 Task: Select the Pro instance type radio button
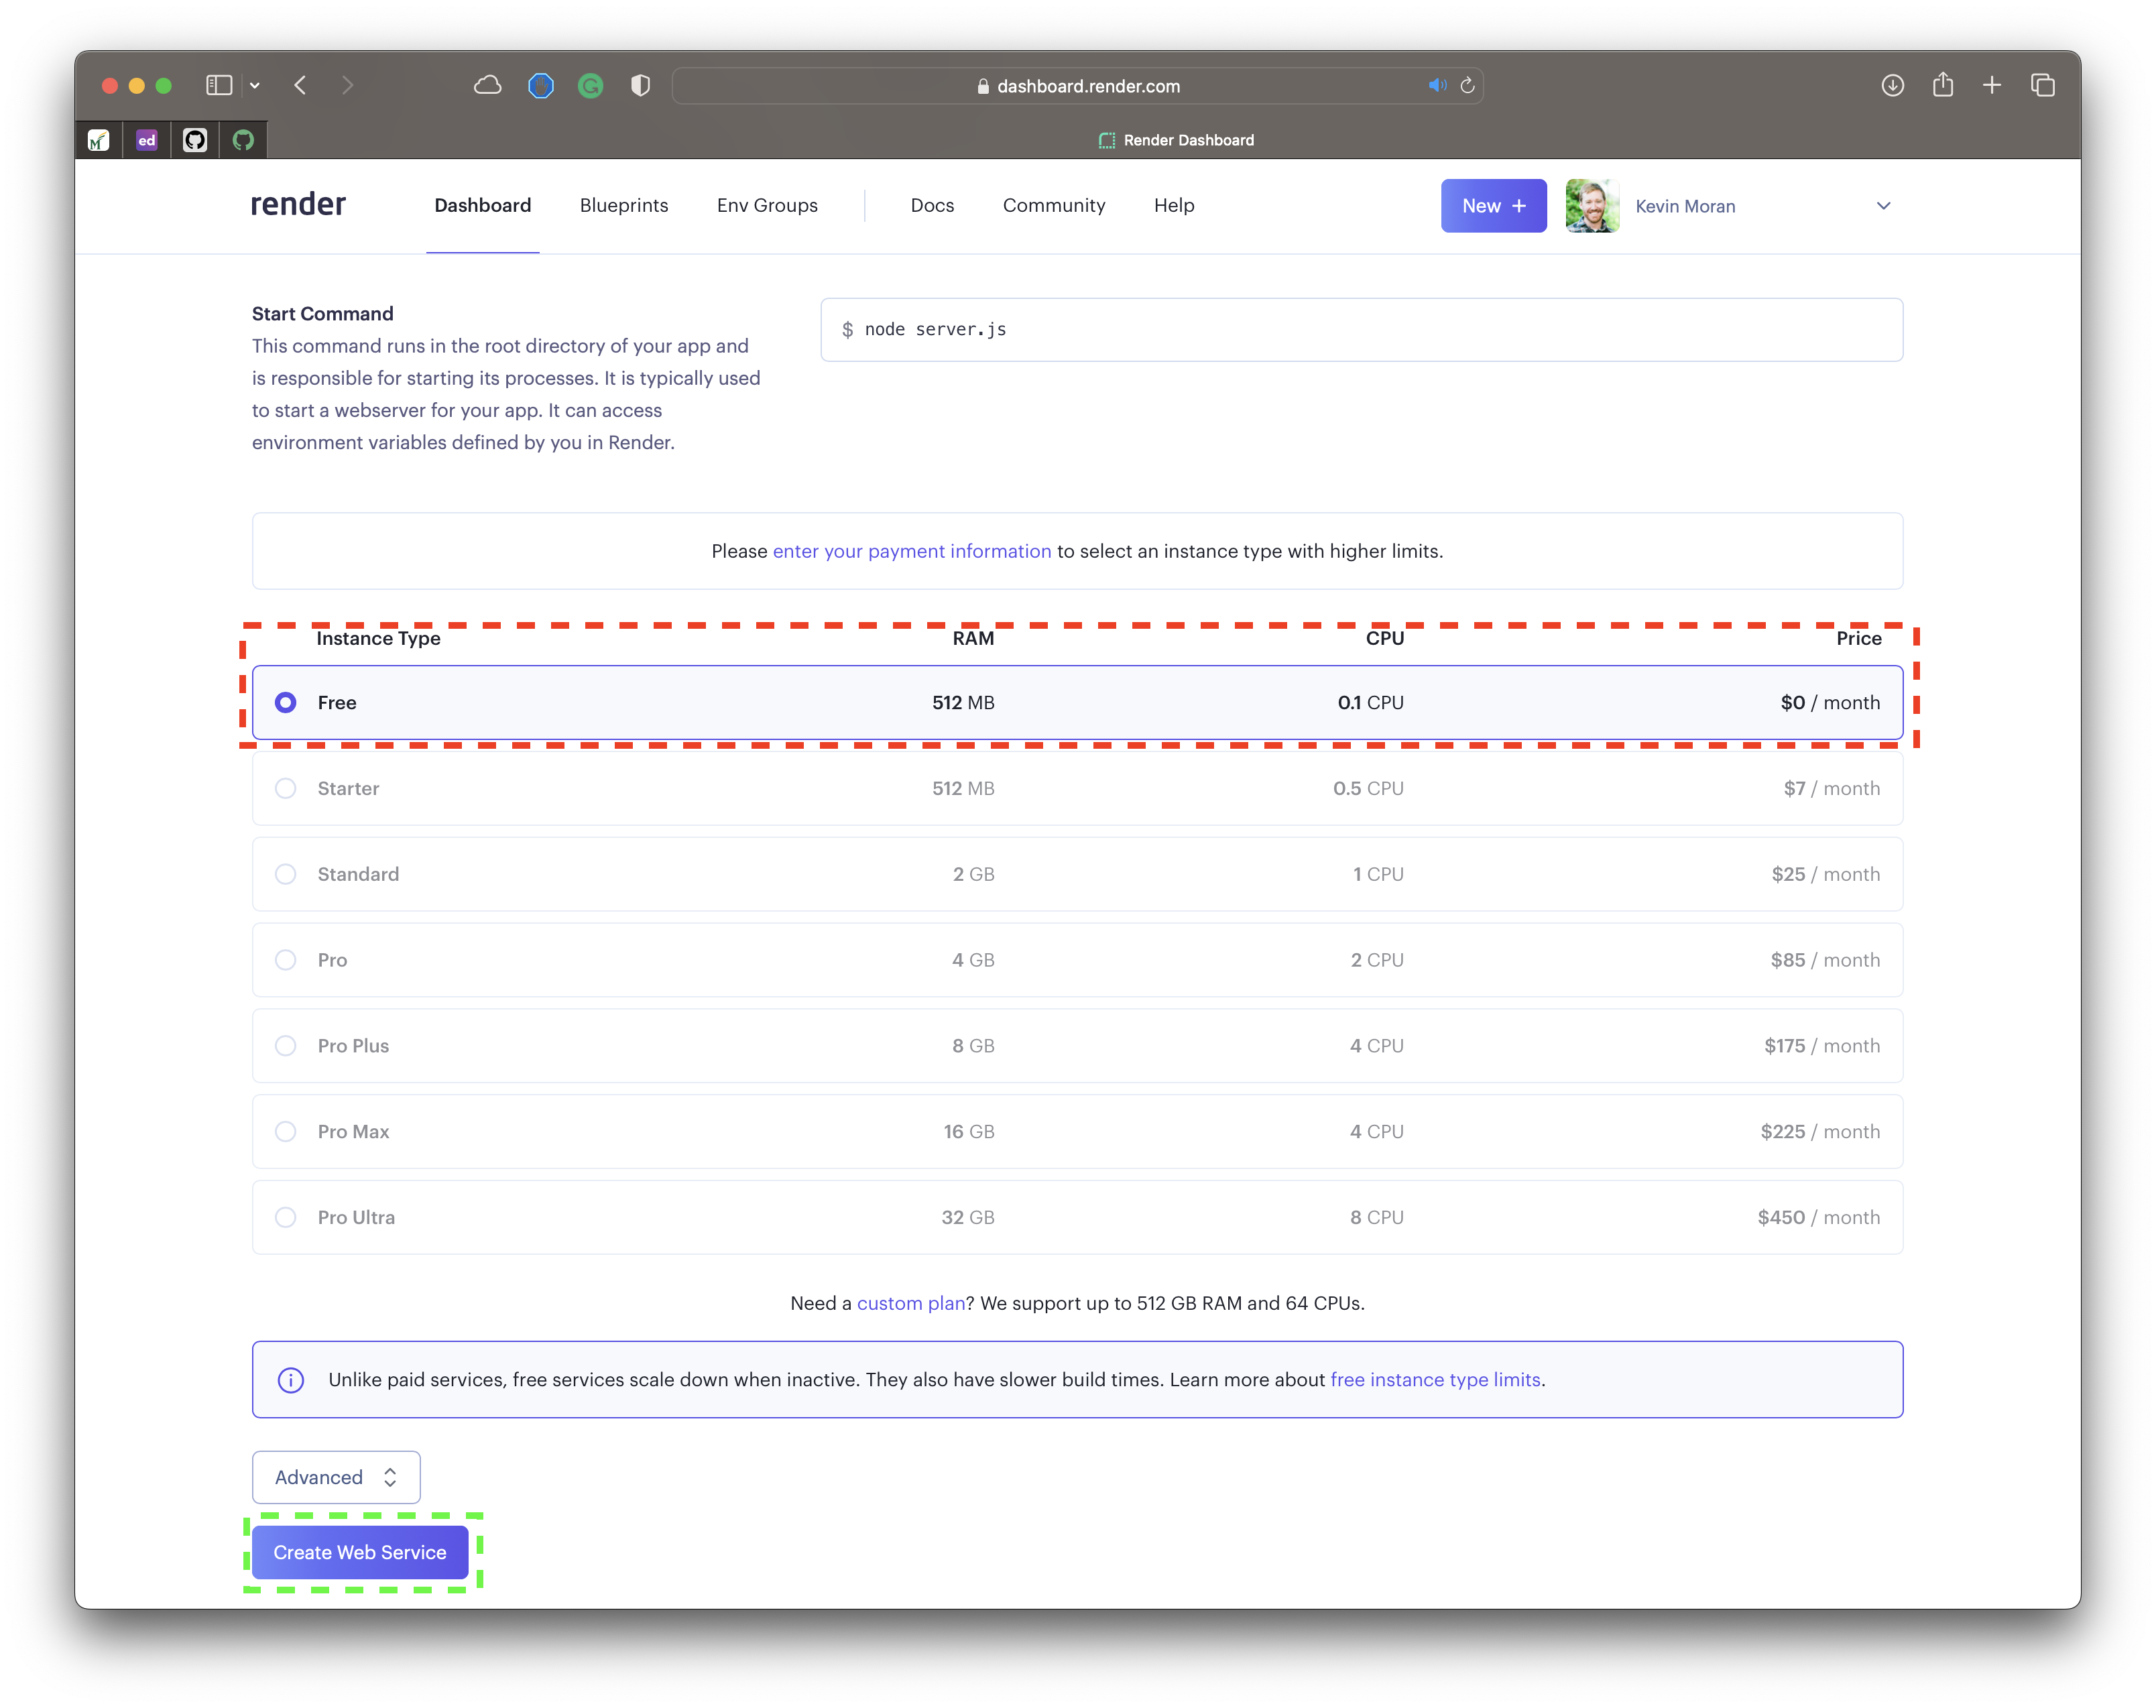(286, 960)
